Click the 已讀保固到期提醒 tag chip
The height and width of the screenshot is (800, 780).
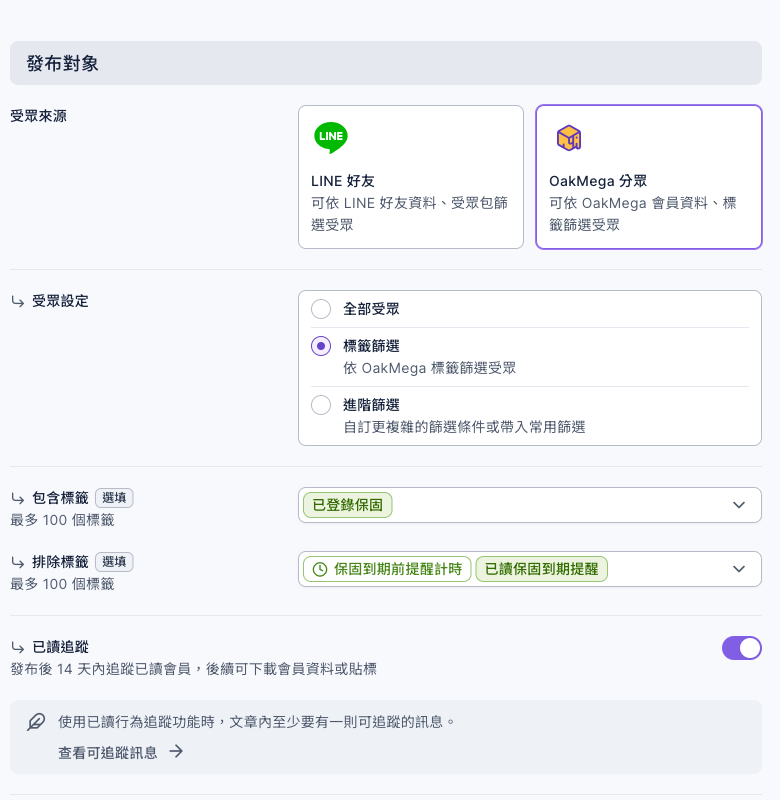(x=541, y=569)
